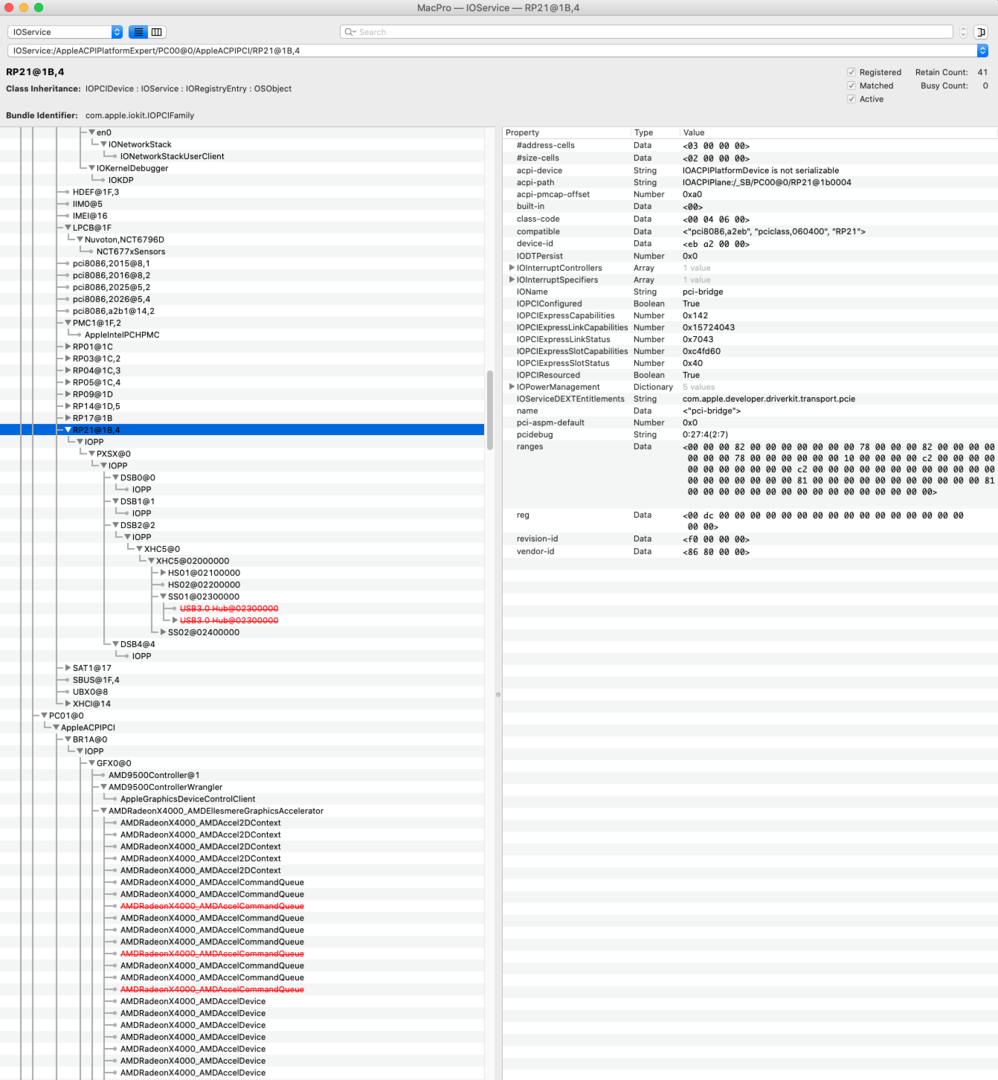Toggle the Active checkbox

click(851, 99)
